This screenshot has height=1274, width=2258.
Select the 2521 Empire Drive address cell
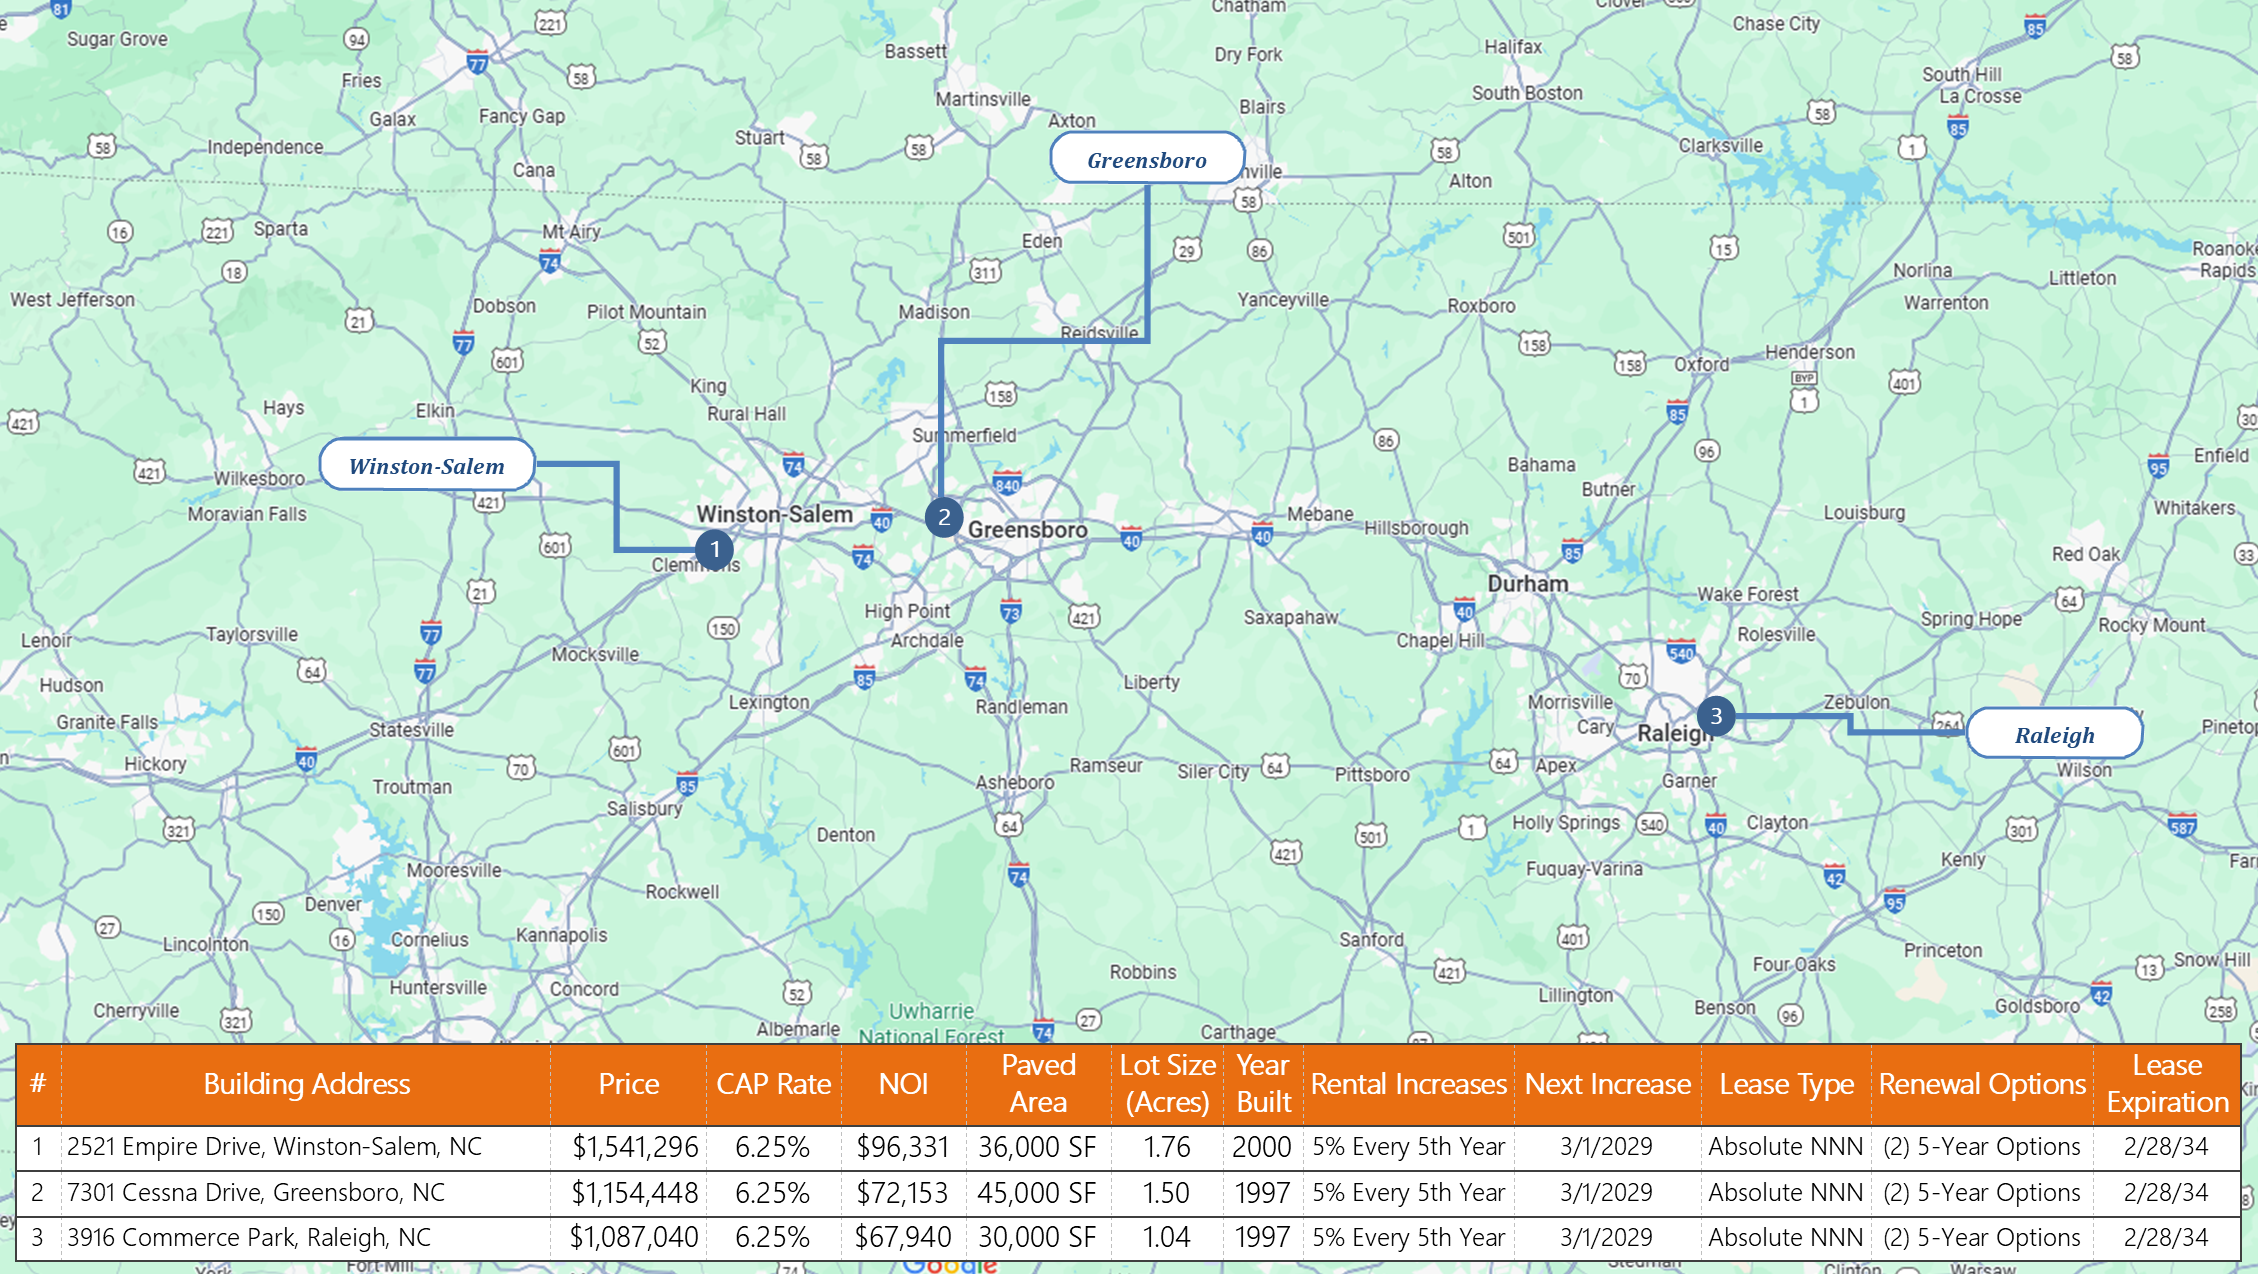(x=275, y=1147)
